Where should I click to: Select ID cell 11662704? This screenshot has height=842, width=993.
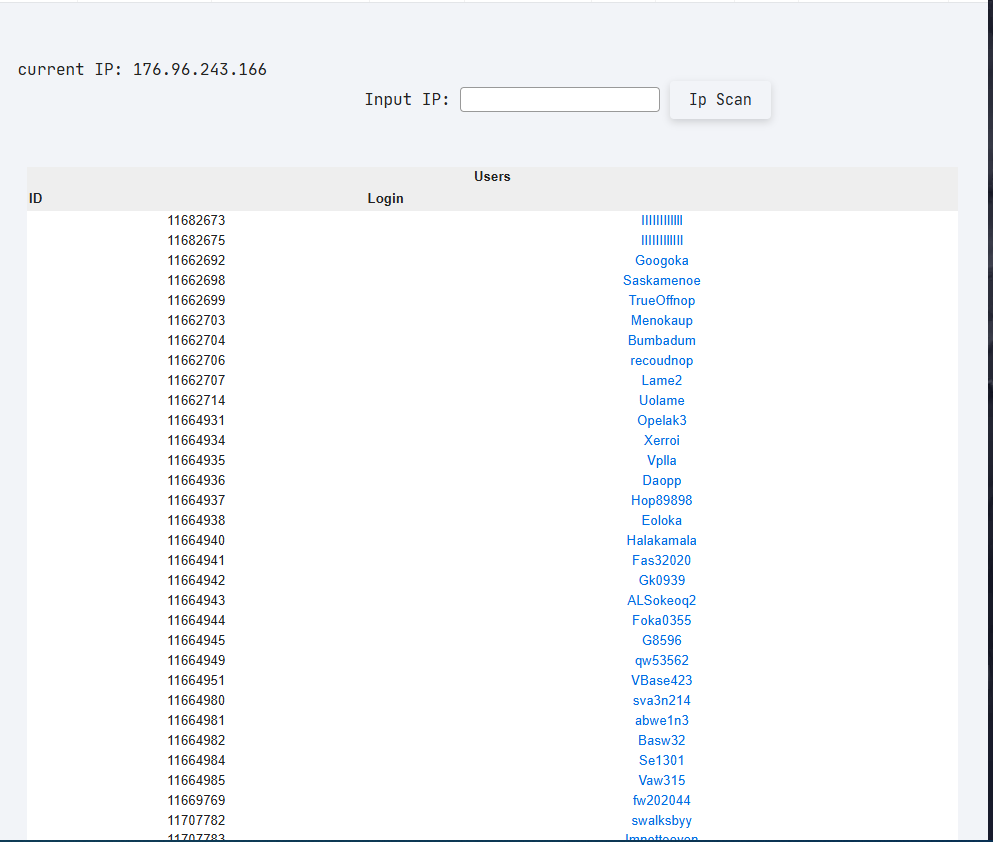click(196, 341)
